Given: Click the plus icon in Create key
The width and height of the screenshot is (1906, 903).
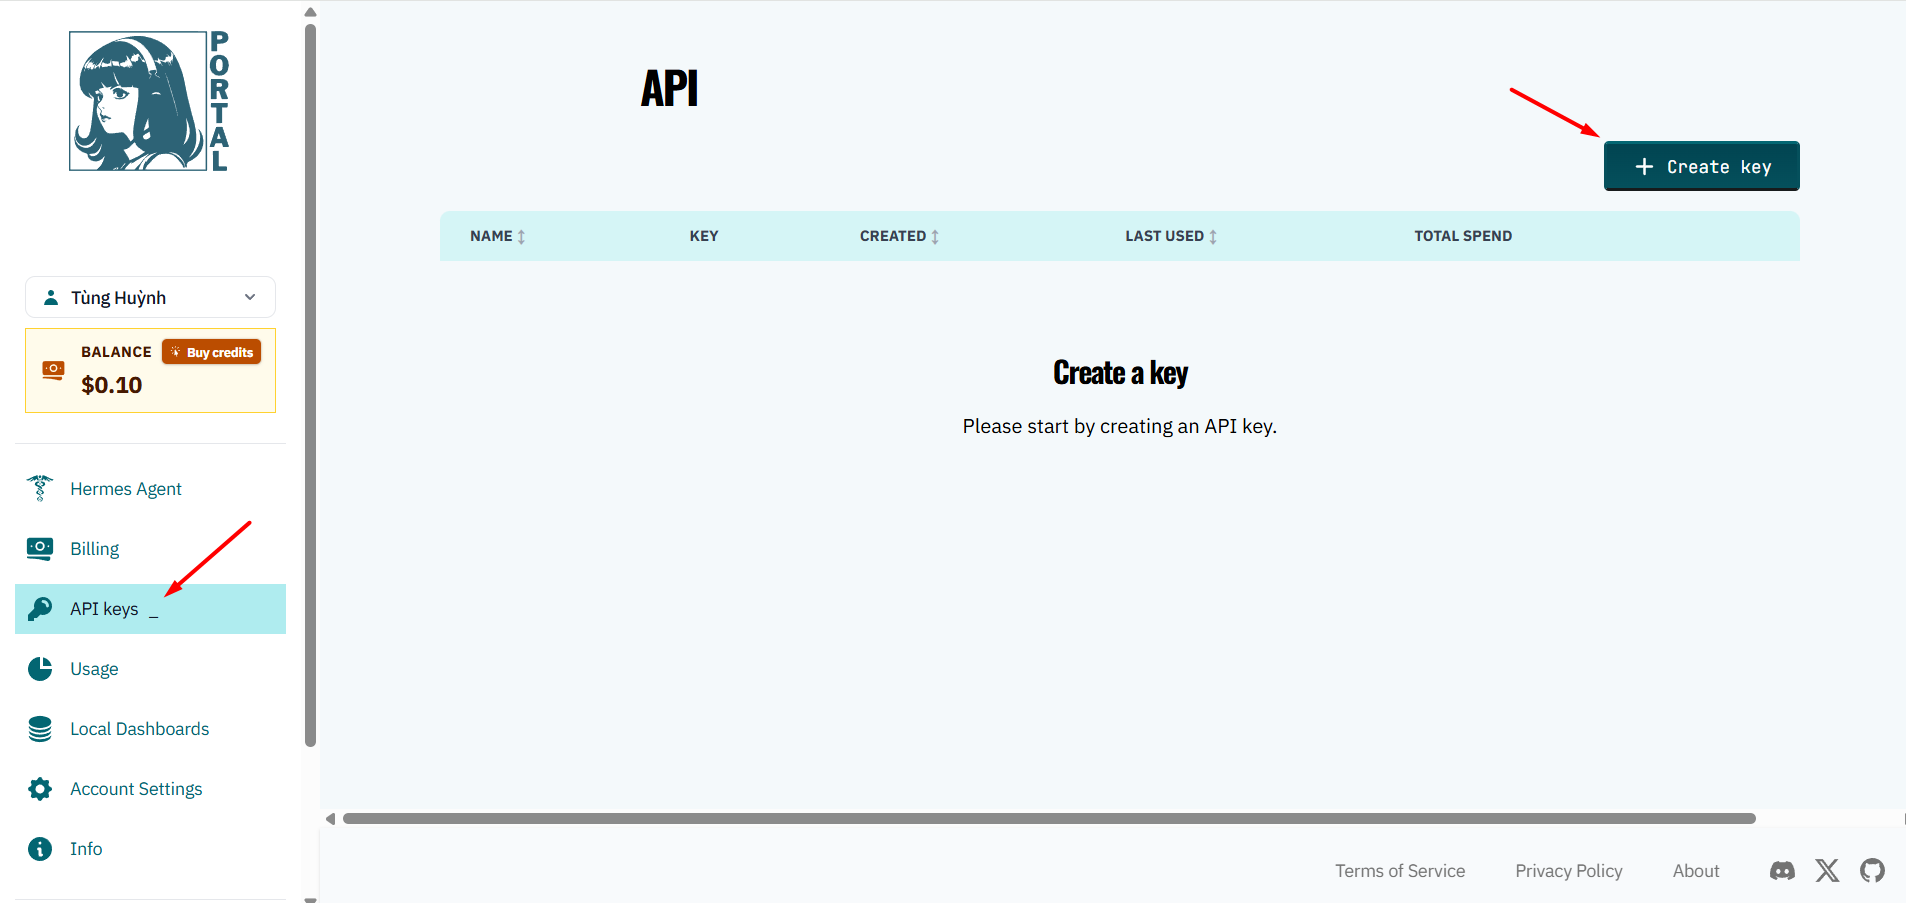Looking at the screenshot, I should pyautogui.click(x=1644, y=167).
